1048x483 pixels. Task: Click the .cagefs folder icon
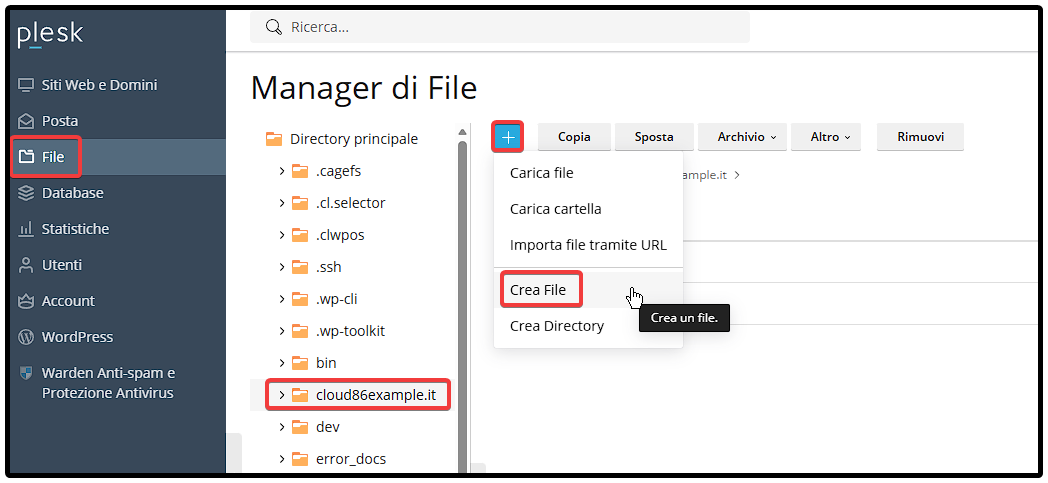(300, 171)
